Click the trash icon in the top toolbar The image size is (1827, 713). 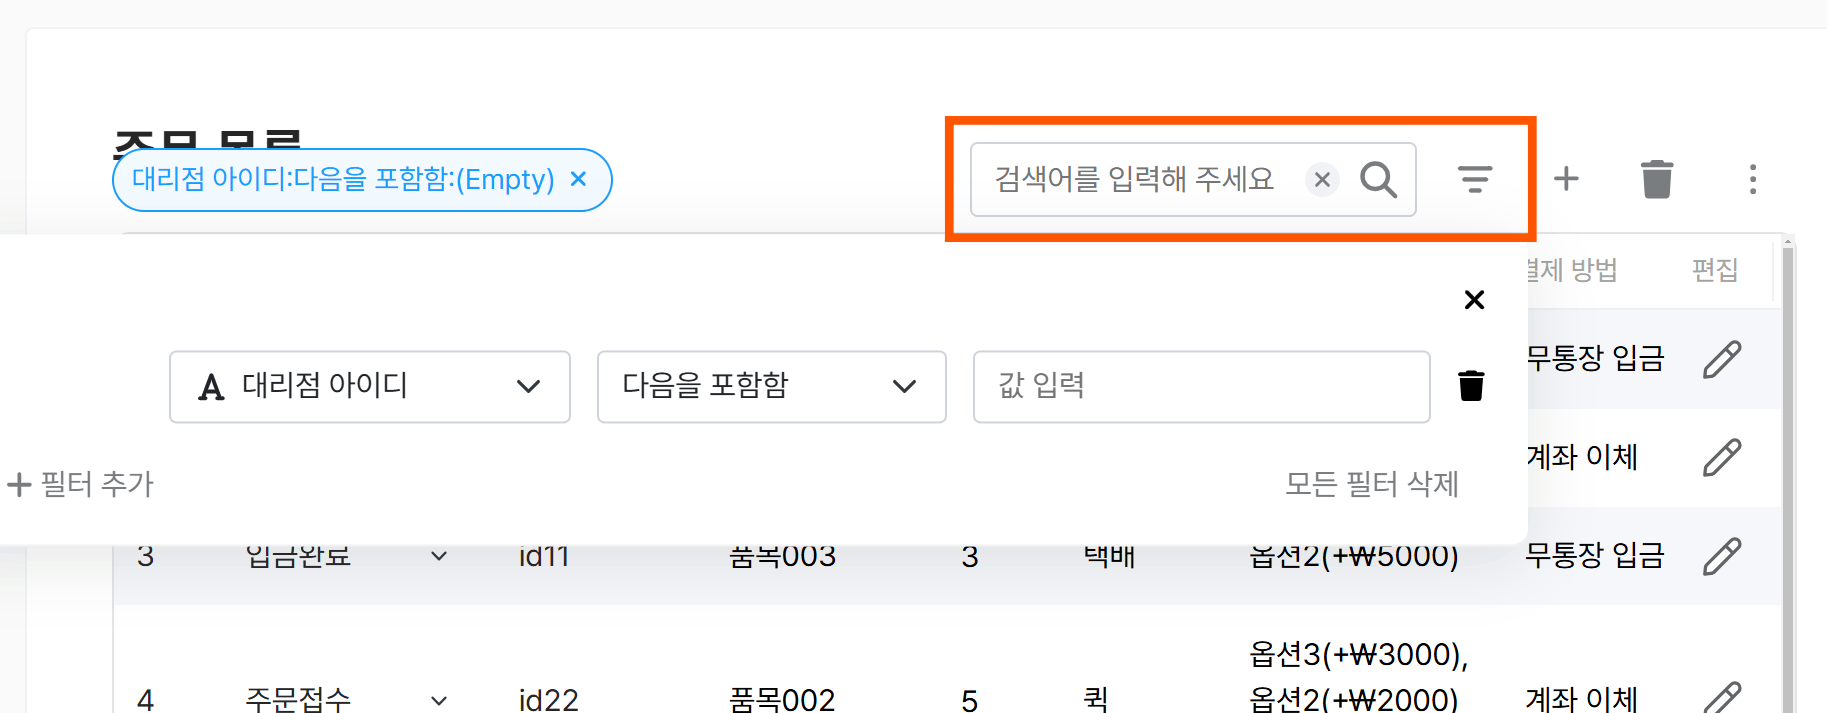tap(1657, 180)
